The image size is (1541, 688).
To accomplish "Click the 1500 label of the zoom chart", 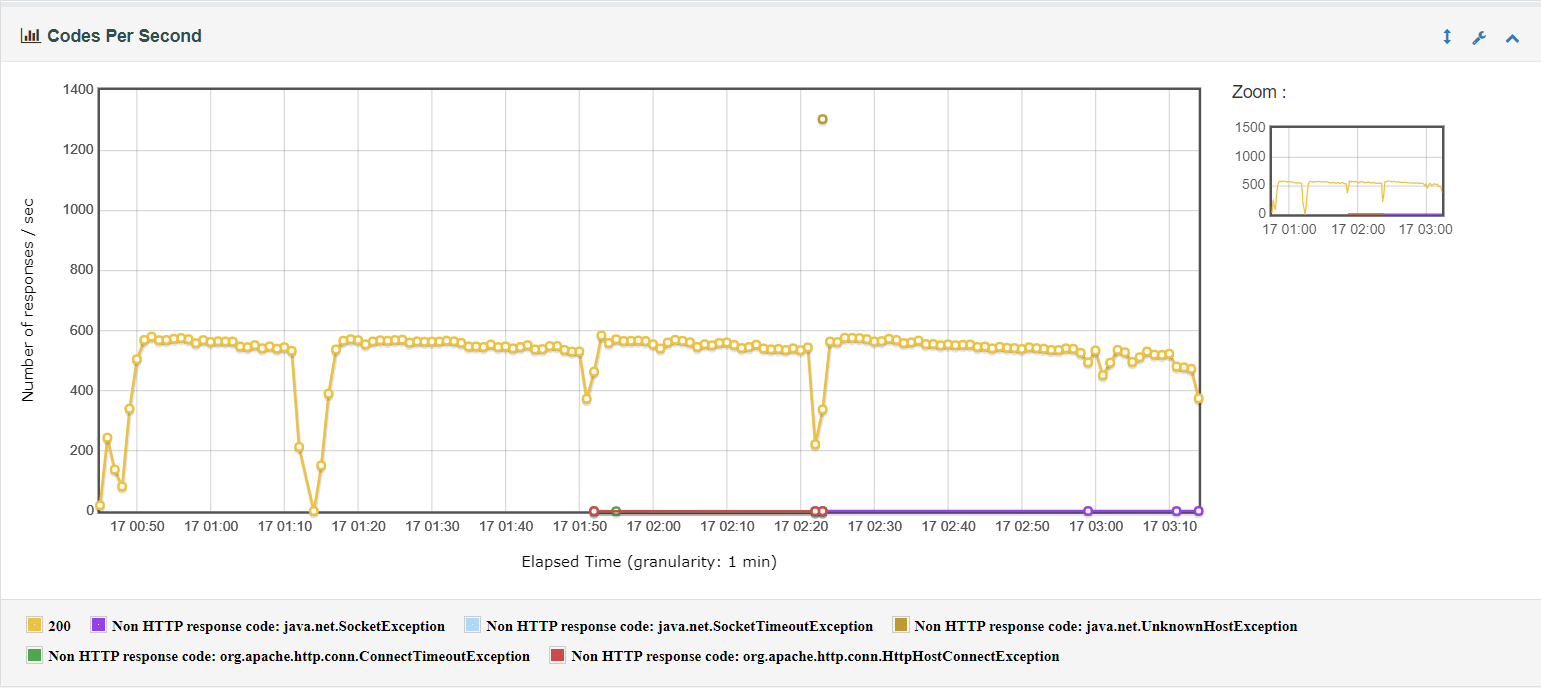I will (1249, 128).
